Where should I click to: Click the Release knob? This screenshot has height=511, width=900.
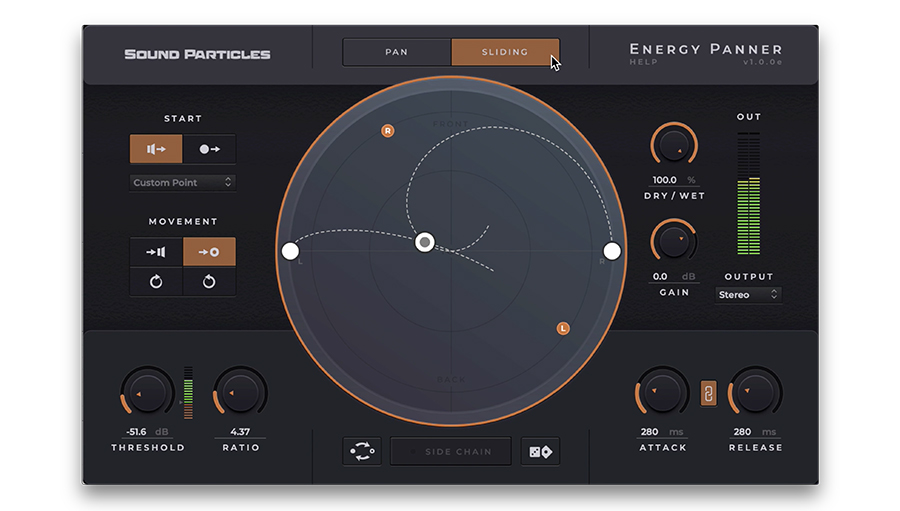[755, 393]
